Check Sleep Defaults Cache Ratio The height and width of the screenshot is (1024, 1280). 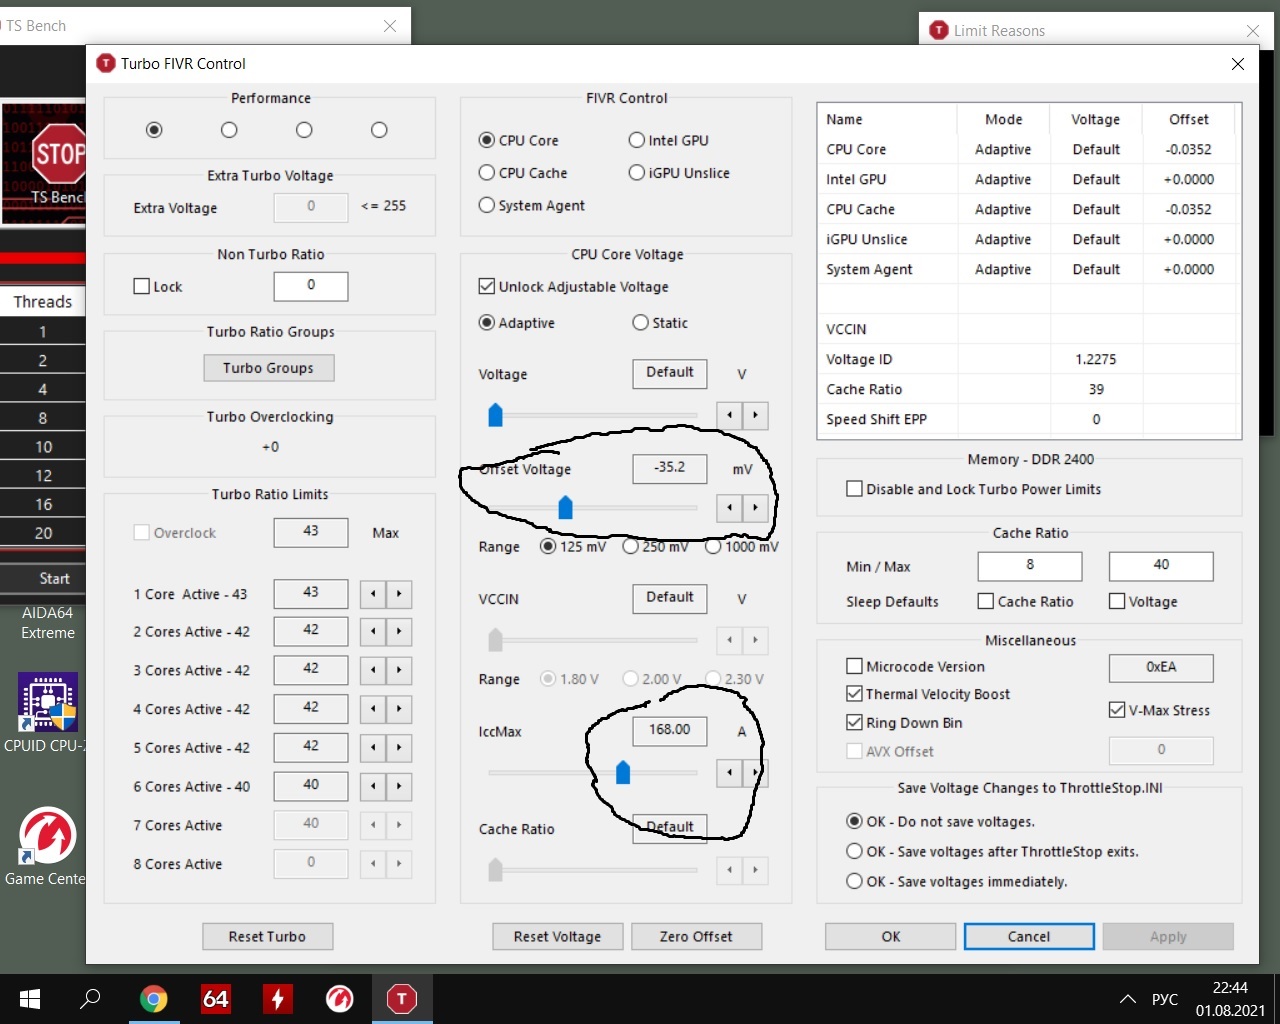click(1026, 602)
